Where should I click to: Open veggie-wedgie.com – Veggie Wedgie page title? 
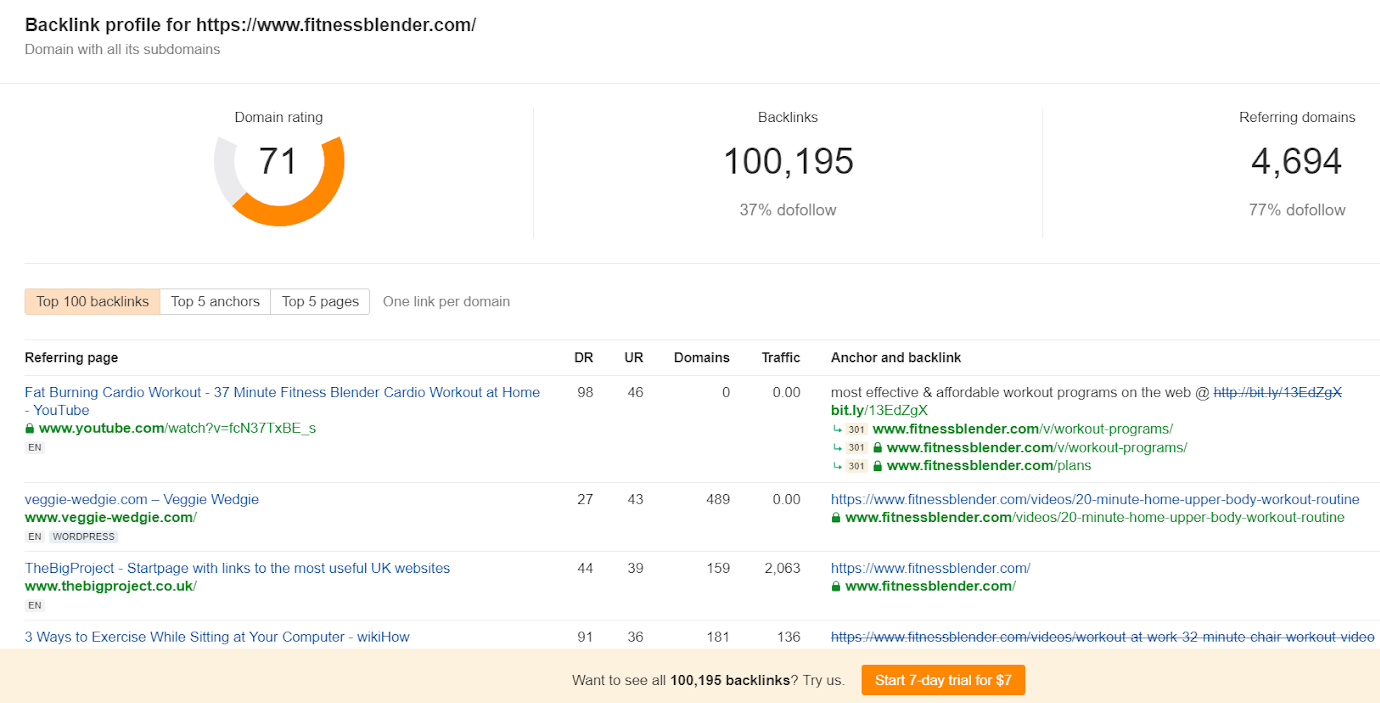(142, 499)
